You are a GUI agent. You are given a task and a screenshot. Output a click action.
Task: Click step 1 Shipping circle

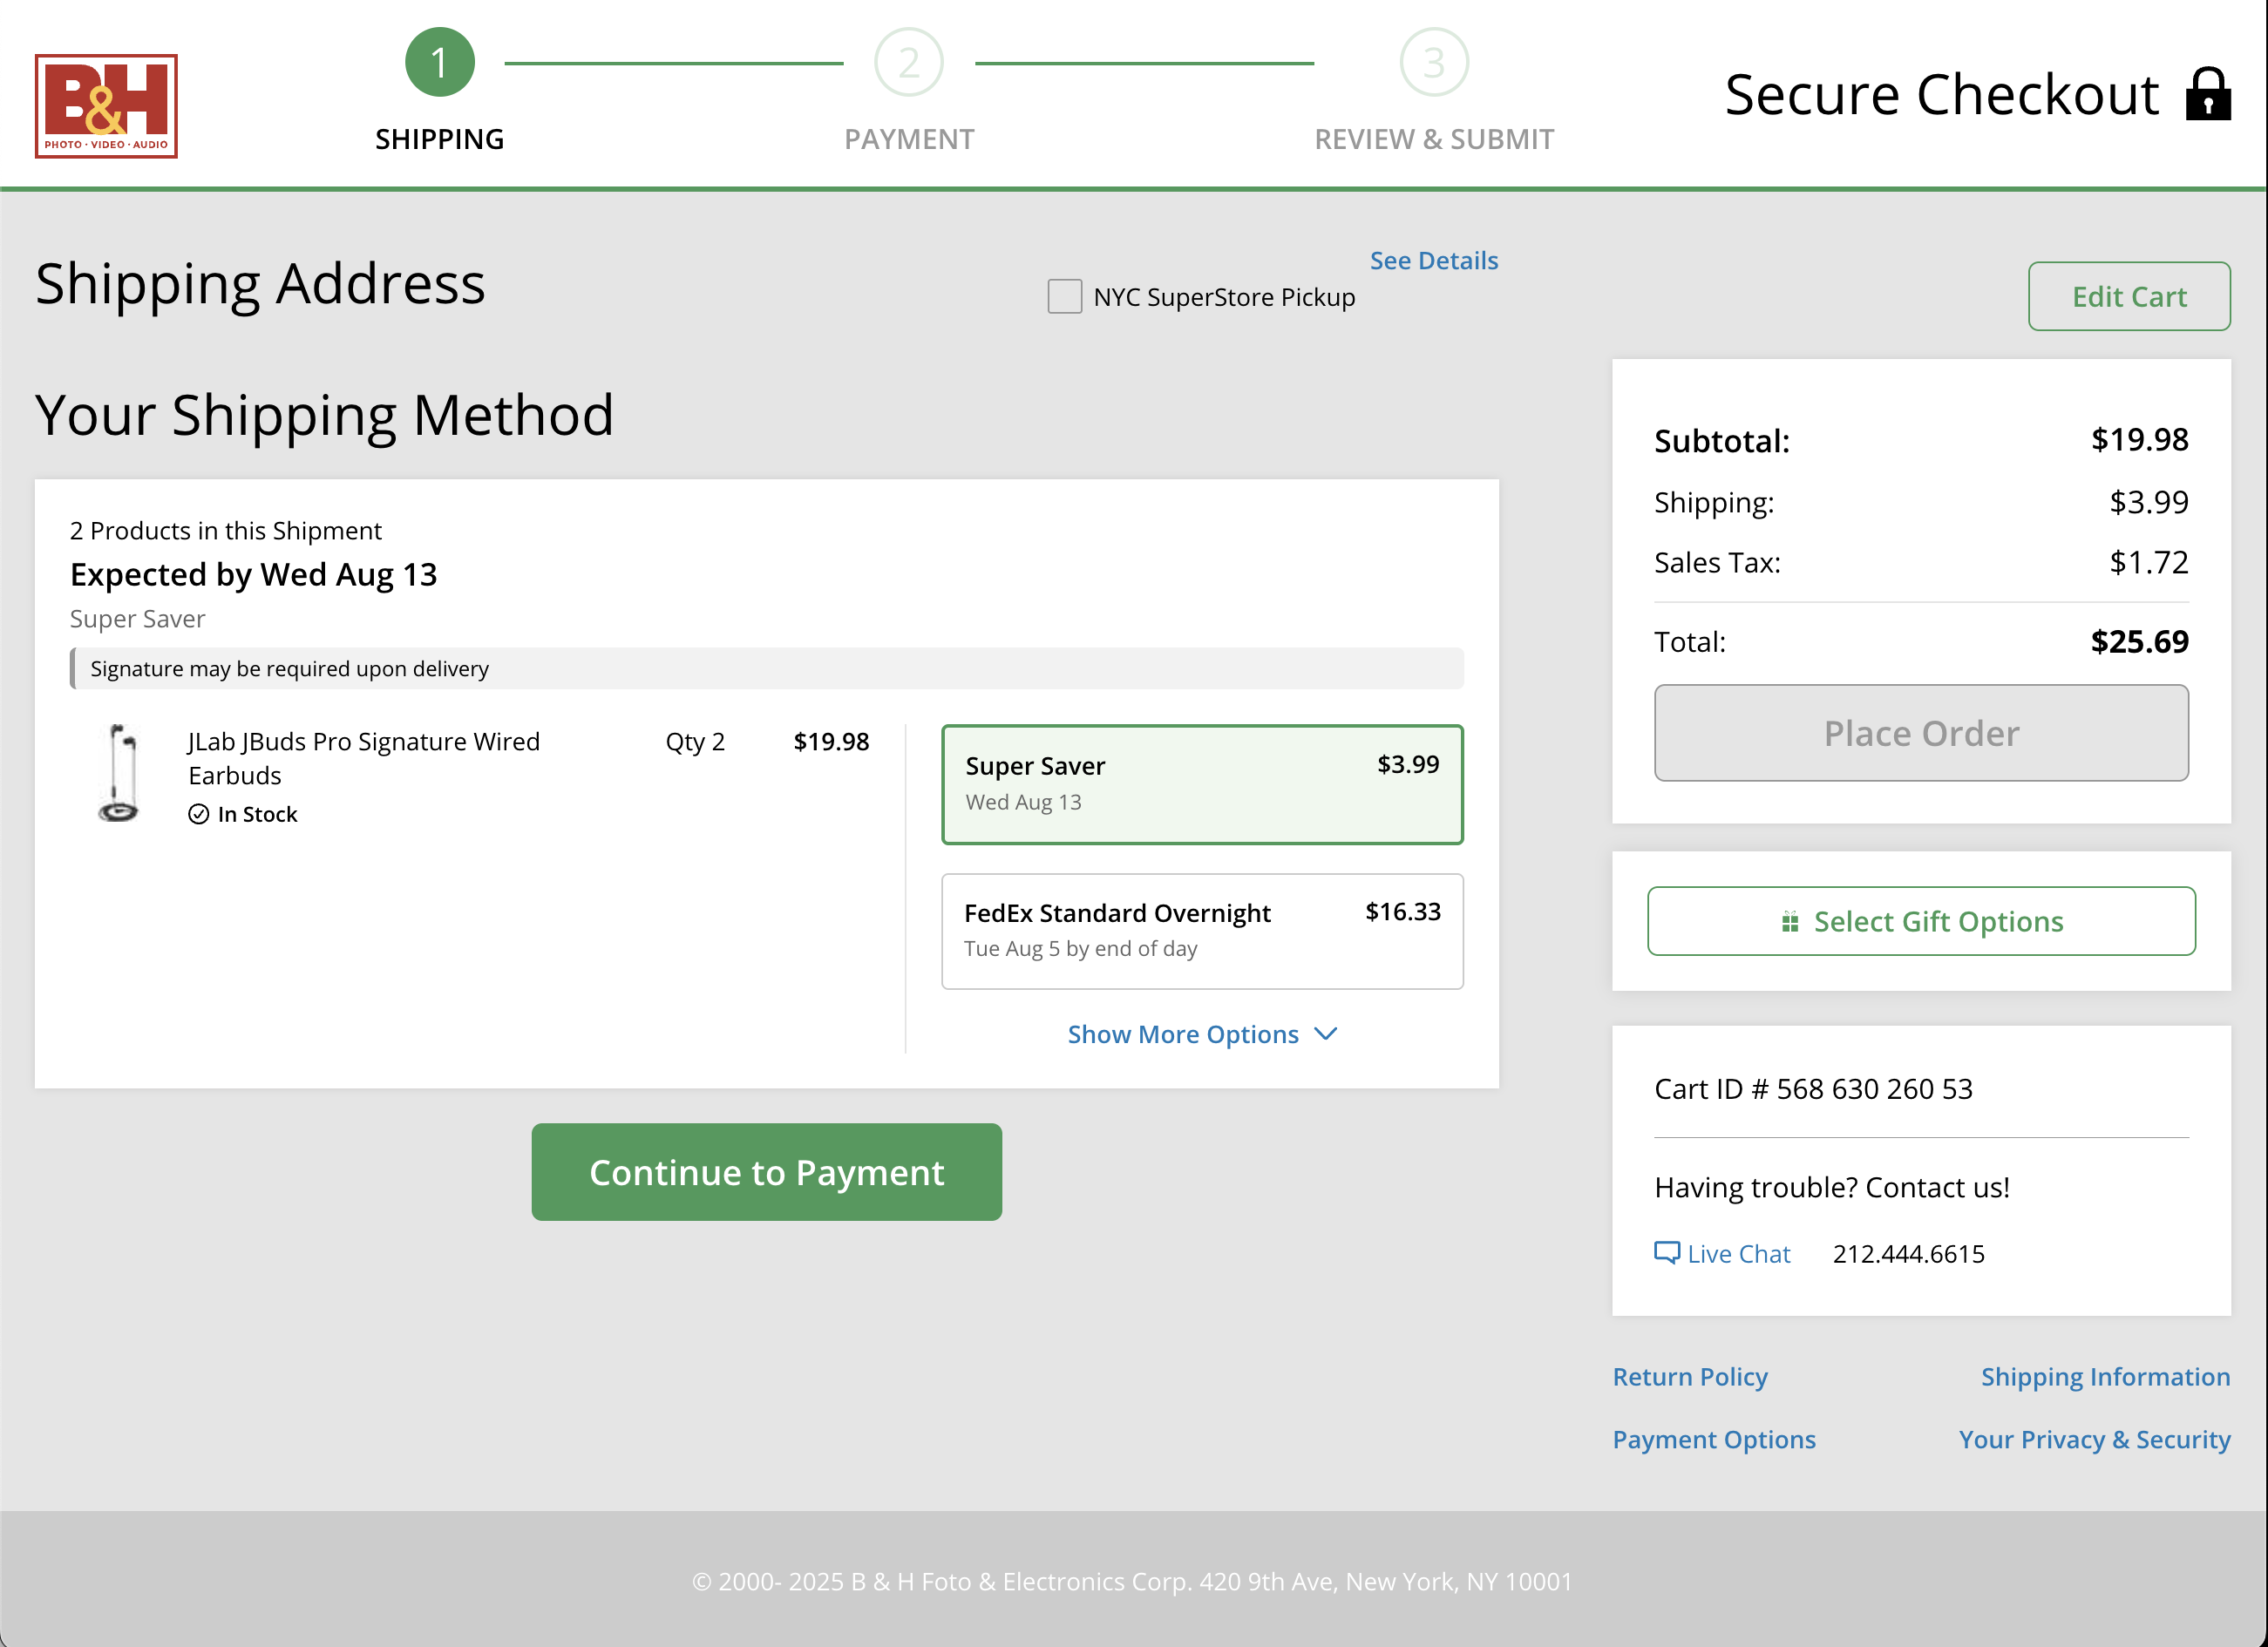tap(439, 63)
